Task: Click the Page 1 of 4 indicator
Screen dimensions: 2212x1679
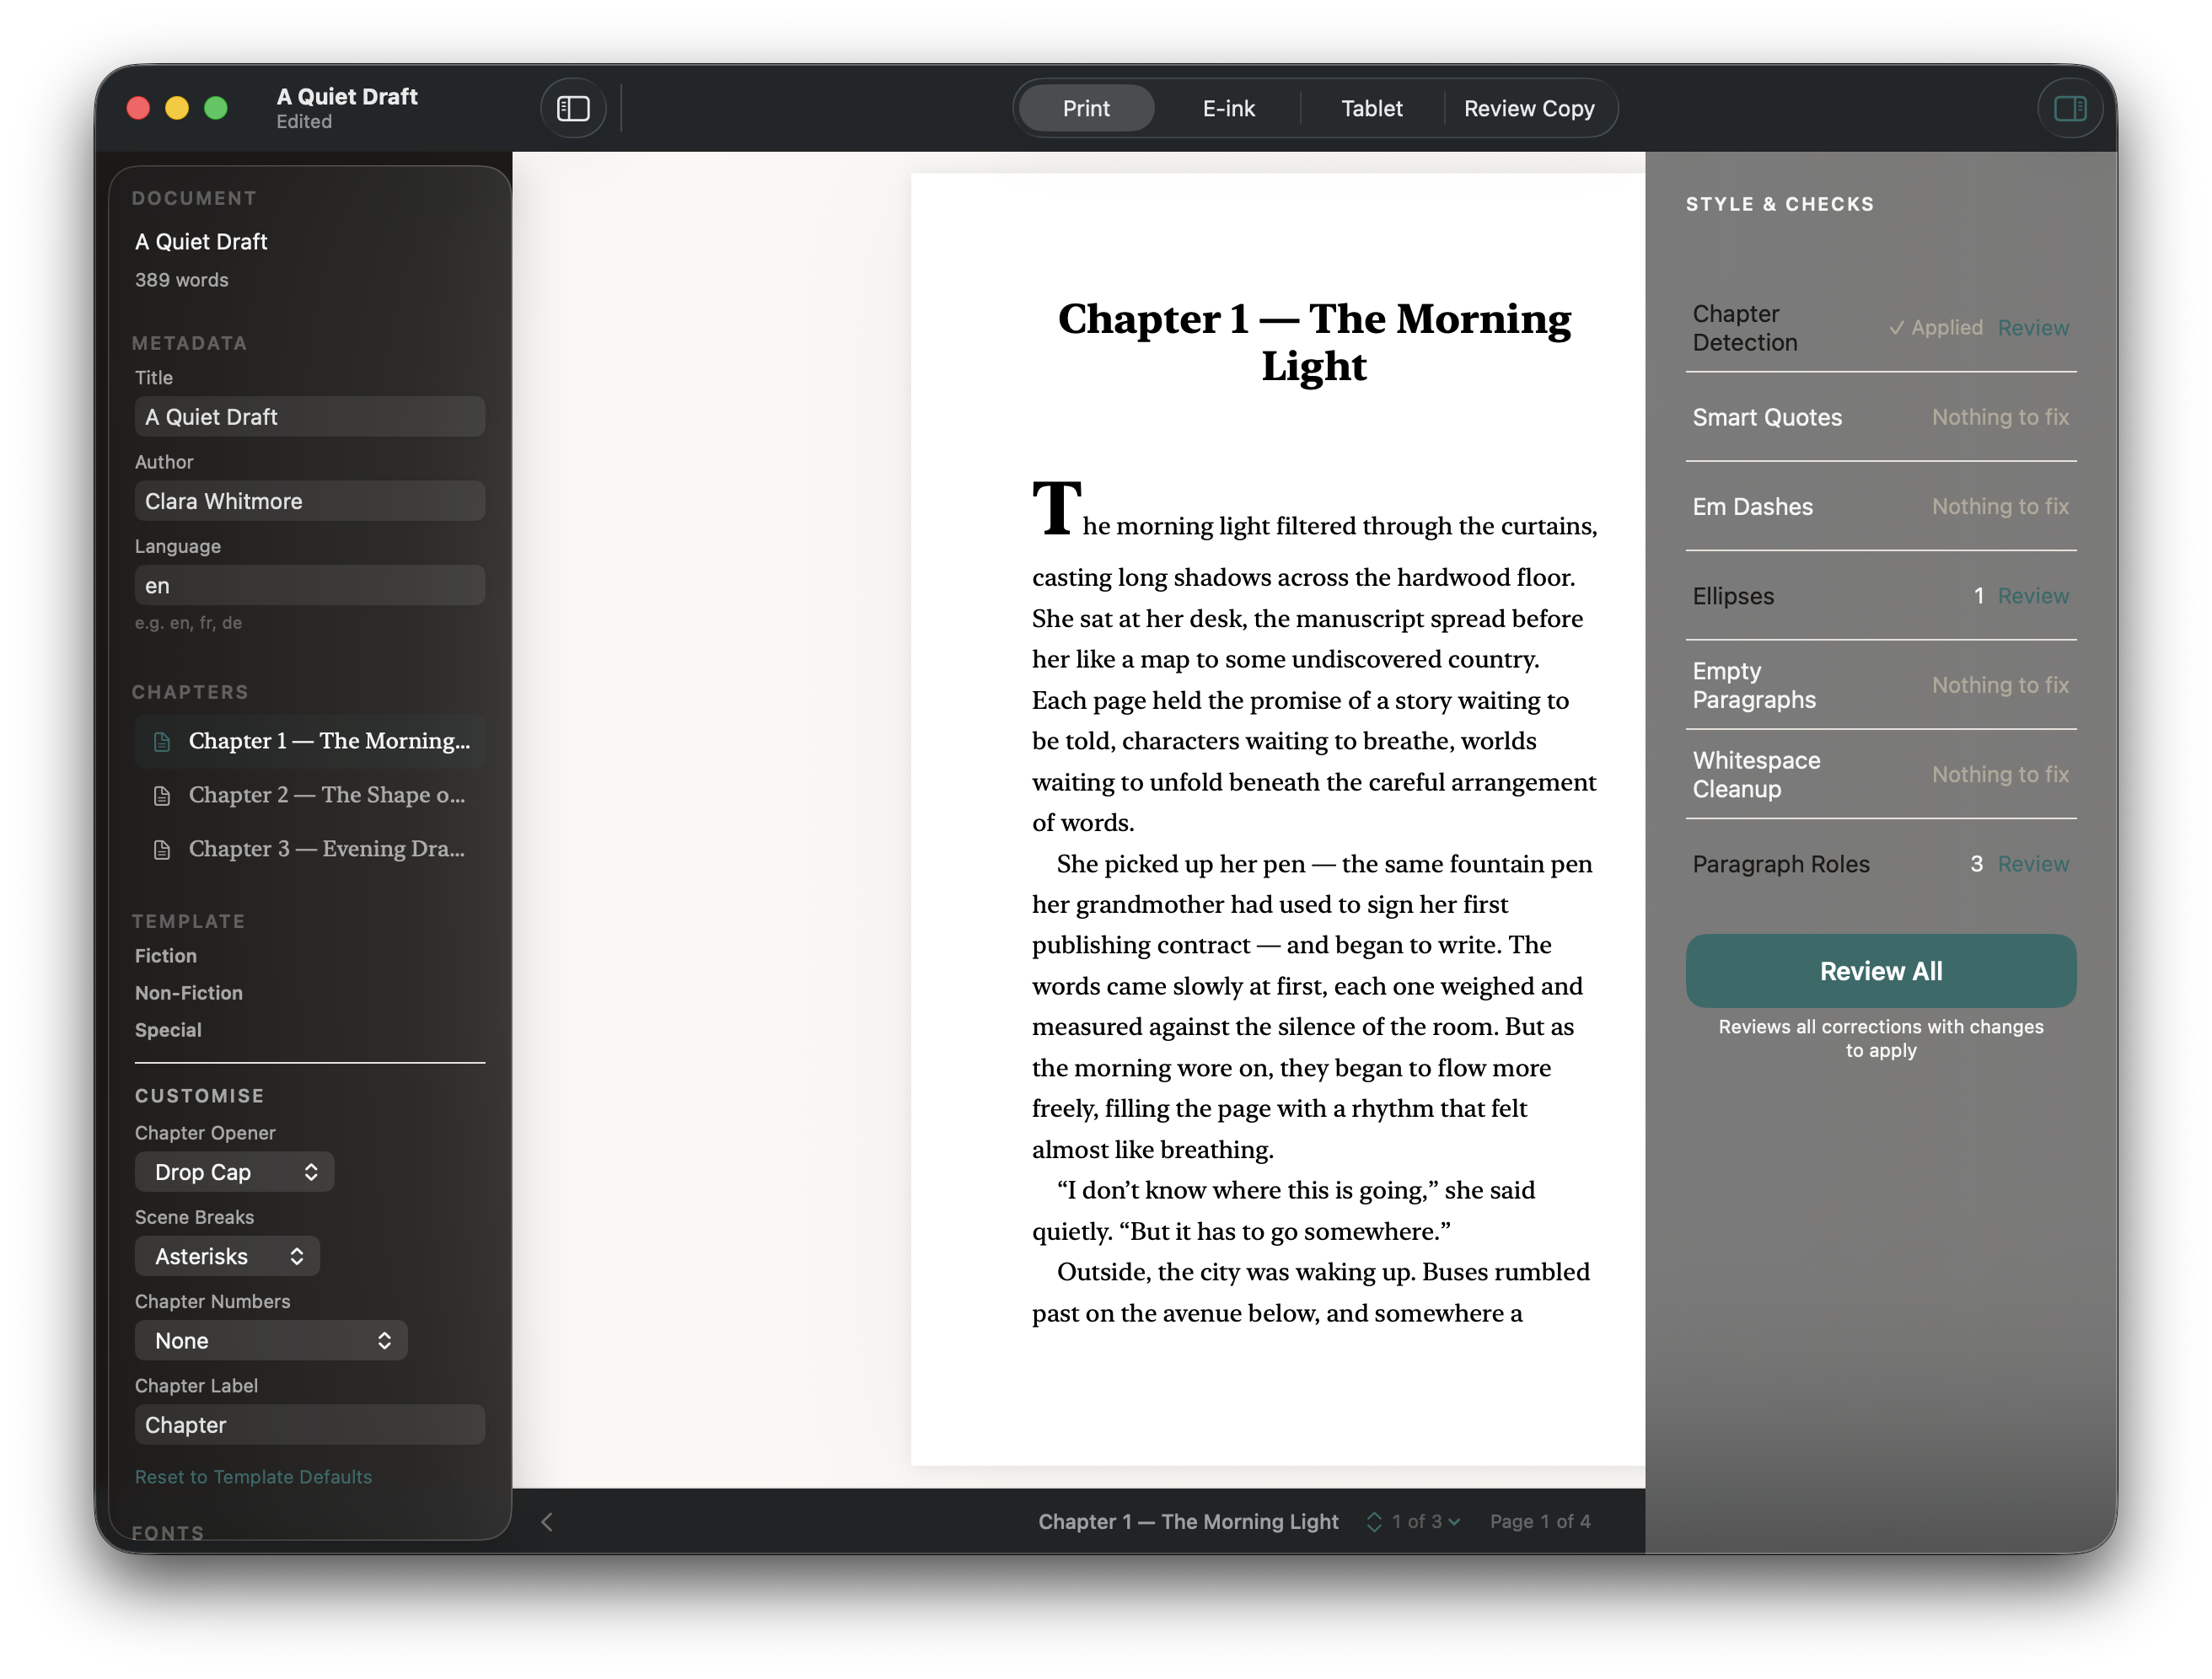Action: [1540, 1521]
